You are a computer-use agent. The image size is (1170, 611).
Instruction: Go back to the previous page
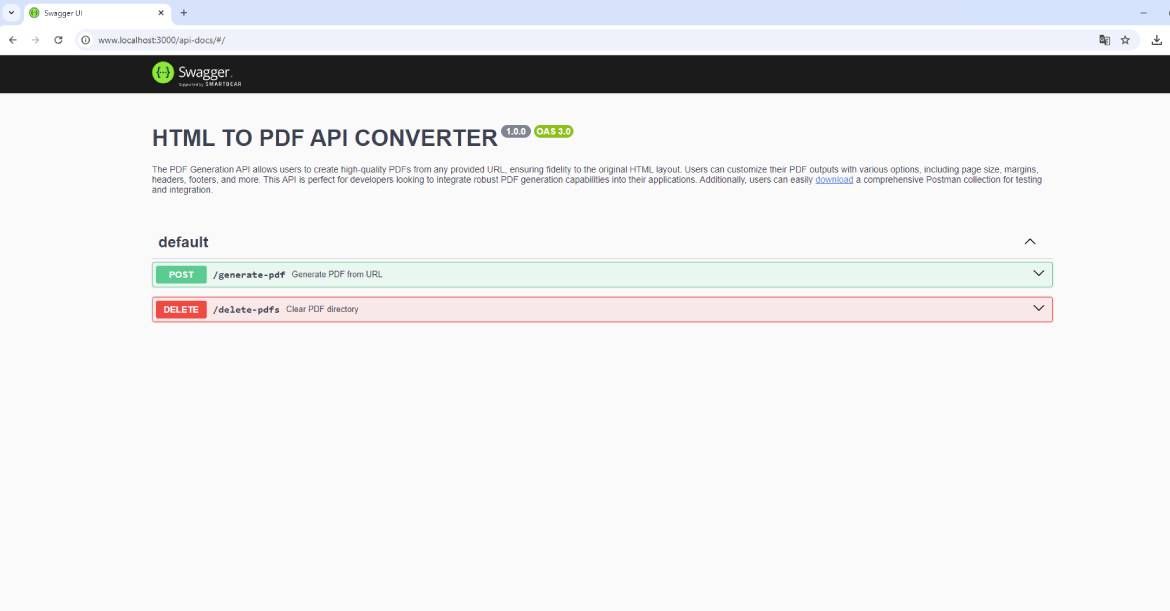(13, 40)
